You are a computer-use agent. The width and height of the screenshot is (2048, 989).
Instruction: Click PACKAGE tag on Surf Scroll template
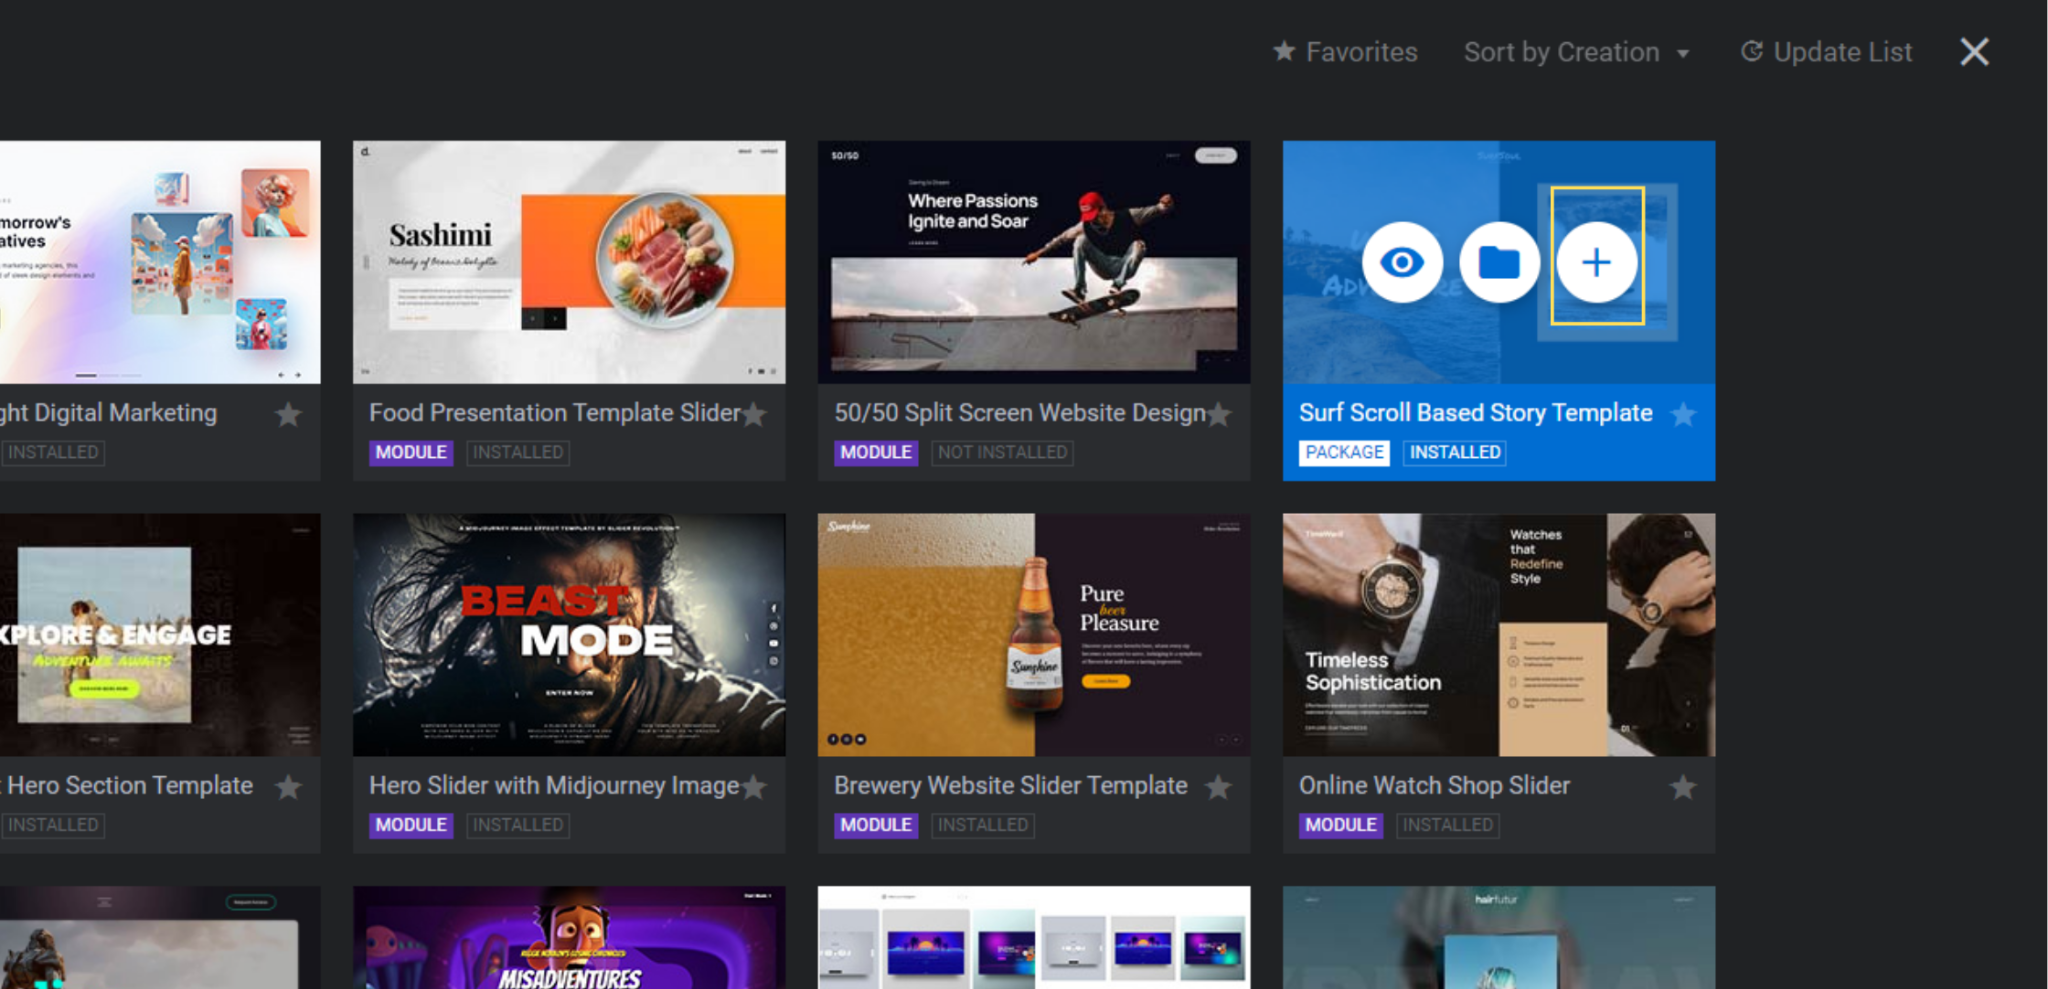point(1344,452)
